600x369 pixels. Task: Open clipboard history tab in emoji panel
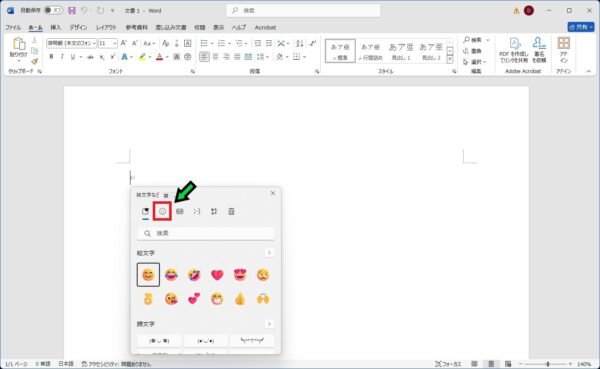coord(231,211)
